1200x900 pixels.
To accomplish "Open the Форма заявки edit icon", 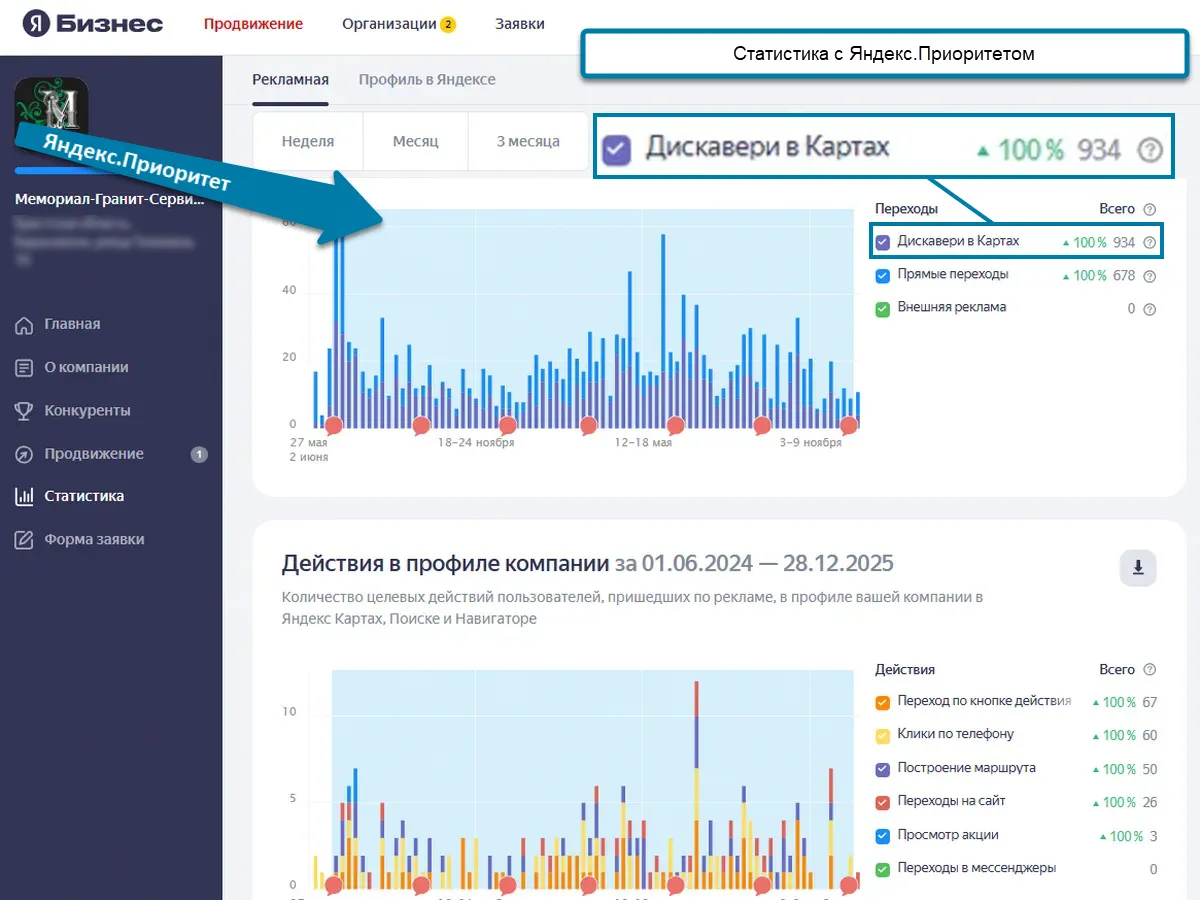I will click(x=25, y=540).
